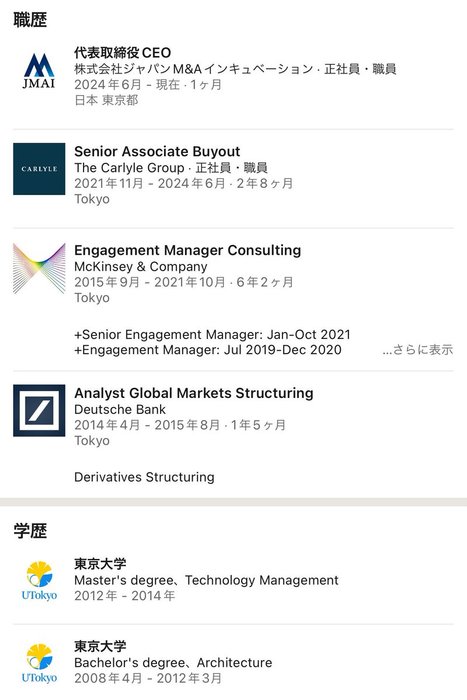Click the 学歴 section heading

tap(30, 531)
